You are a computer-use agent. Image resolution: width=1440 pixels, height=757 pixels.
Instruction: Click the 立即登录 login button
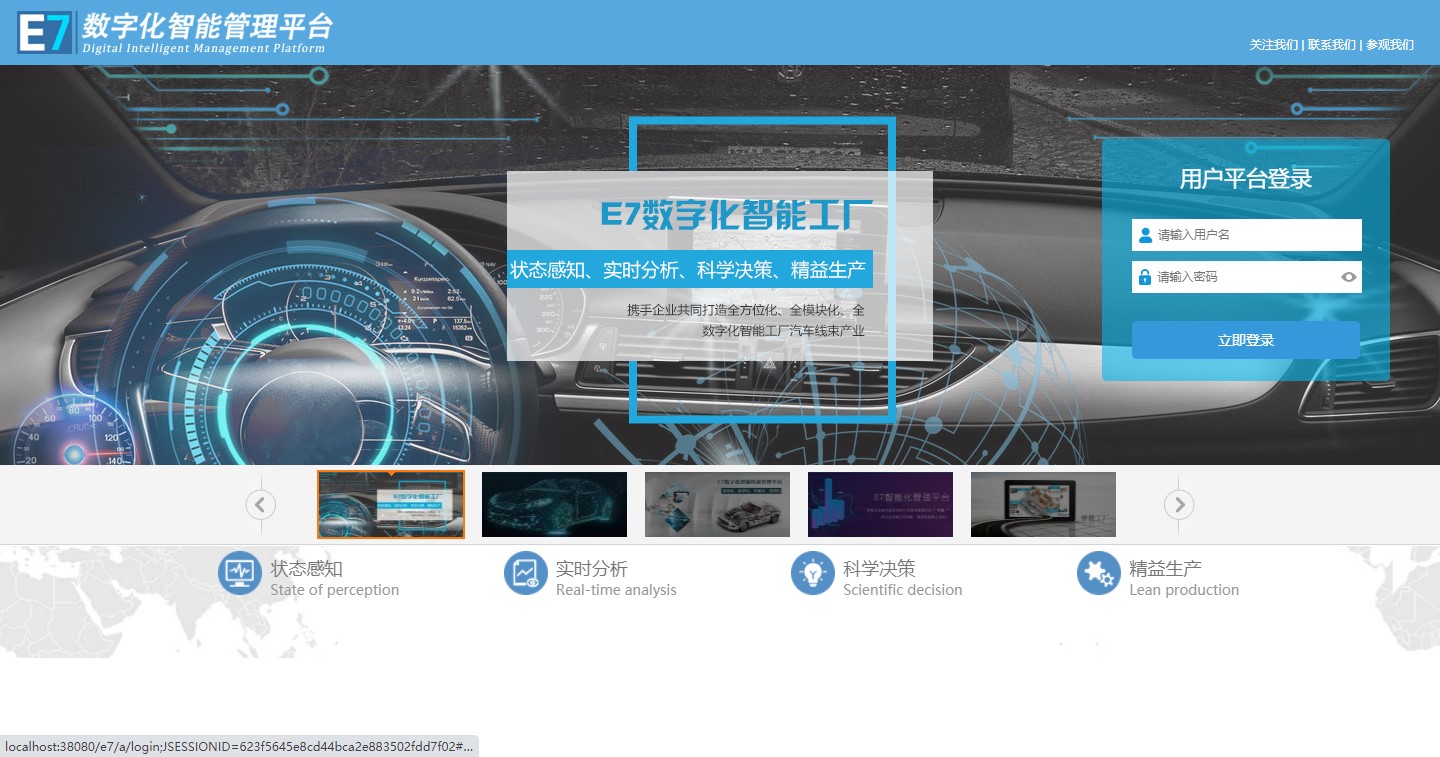pyautogui.click(x=1245, y=340)
